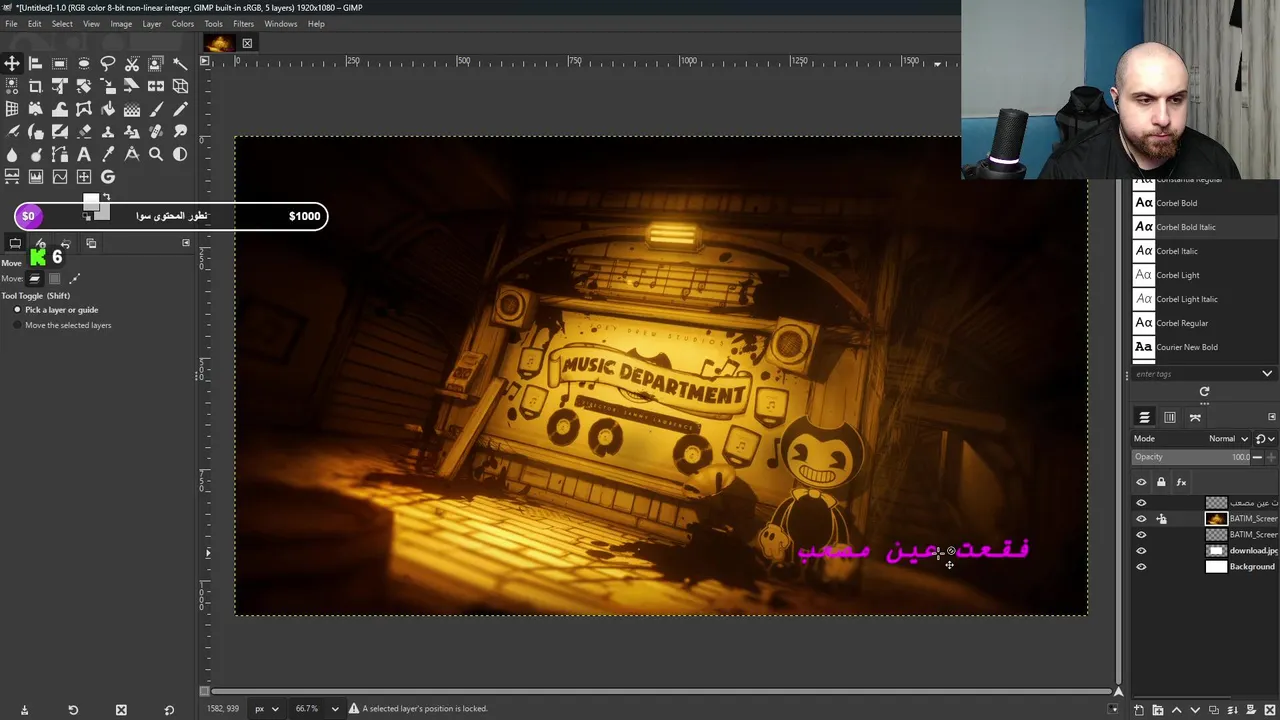Viewport: 1280px width, 720px height.
Task: Select the Move tool in the toolbox
Action: [x=12, y=63]
